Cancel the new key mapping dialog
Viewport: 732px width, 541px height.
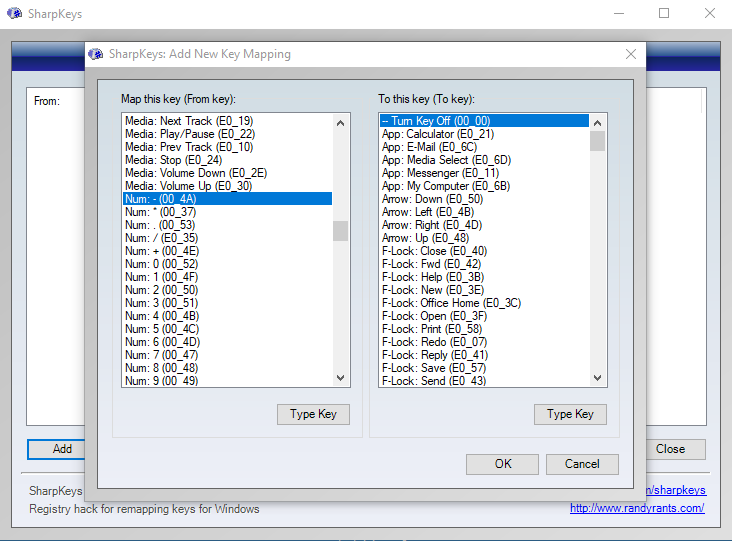(582, 464)
